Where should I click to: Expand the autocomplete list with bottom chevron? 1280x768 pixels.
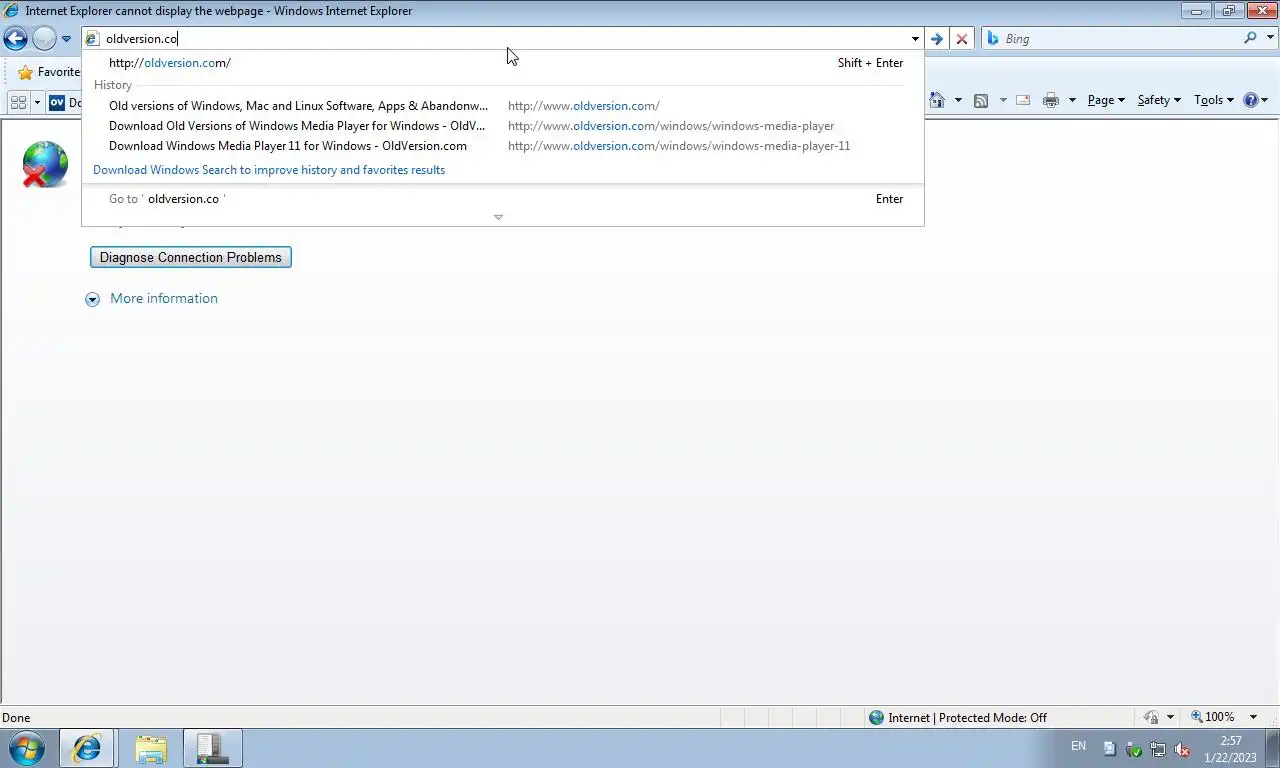[x=498, y=217]
